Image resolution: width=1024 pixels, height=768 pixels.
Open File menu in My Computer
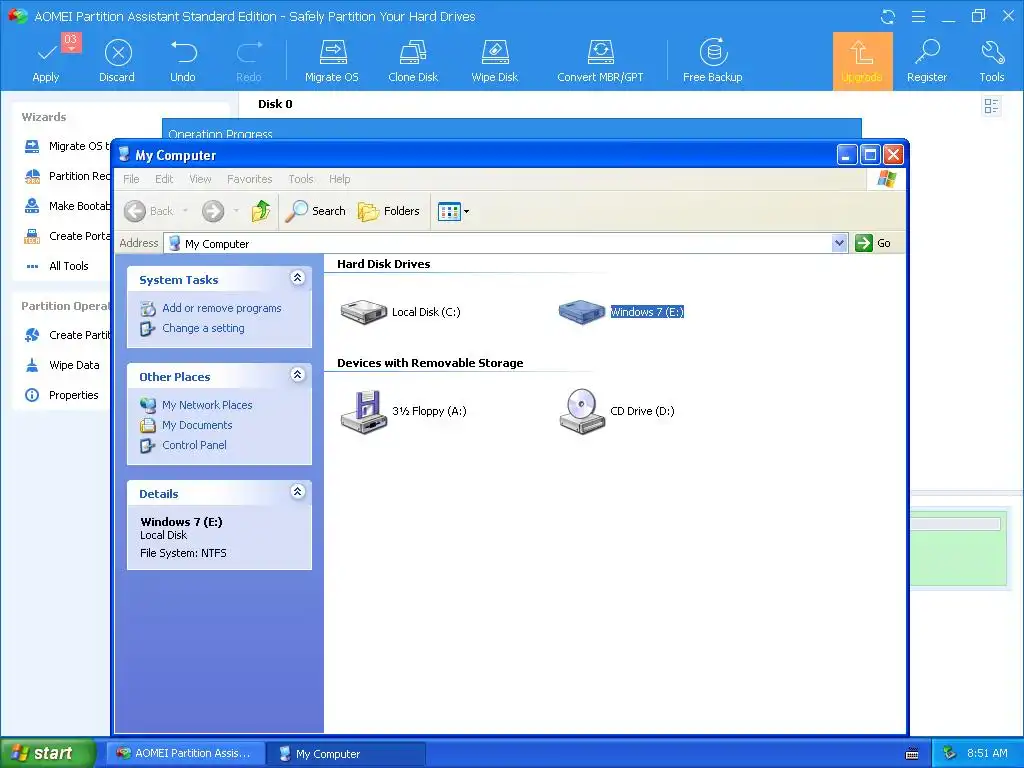click(131, 179)
